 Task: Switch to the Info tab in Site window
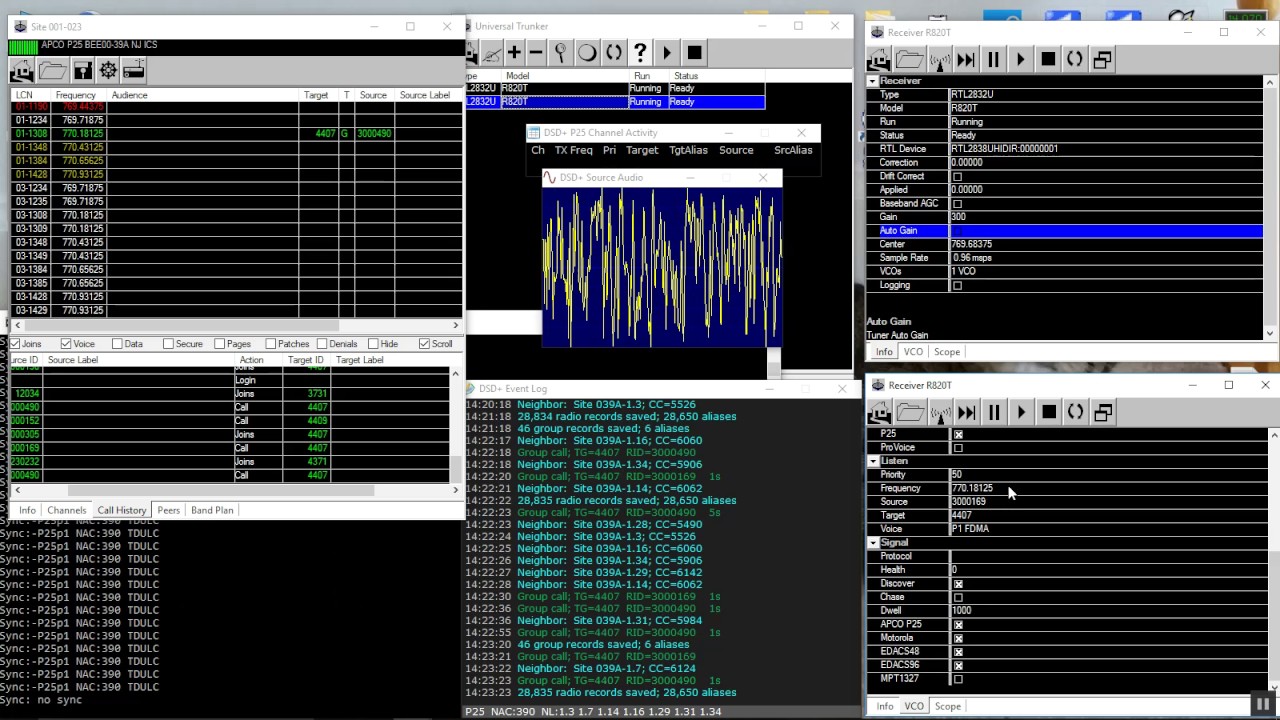(x=27, y=510)
